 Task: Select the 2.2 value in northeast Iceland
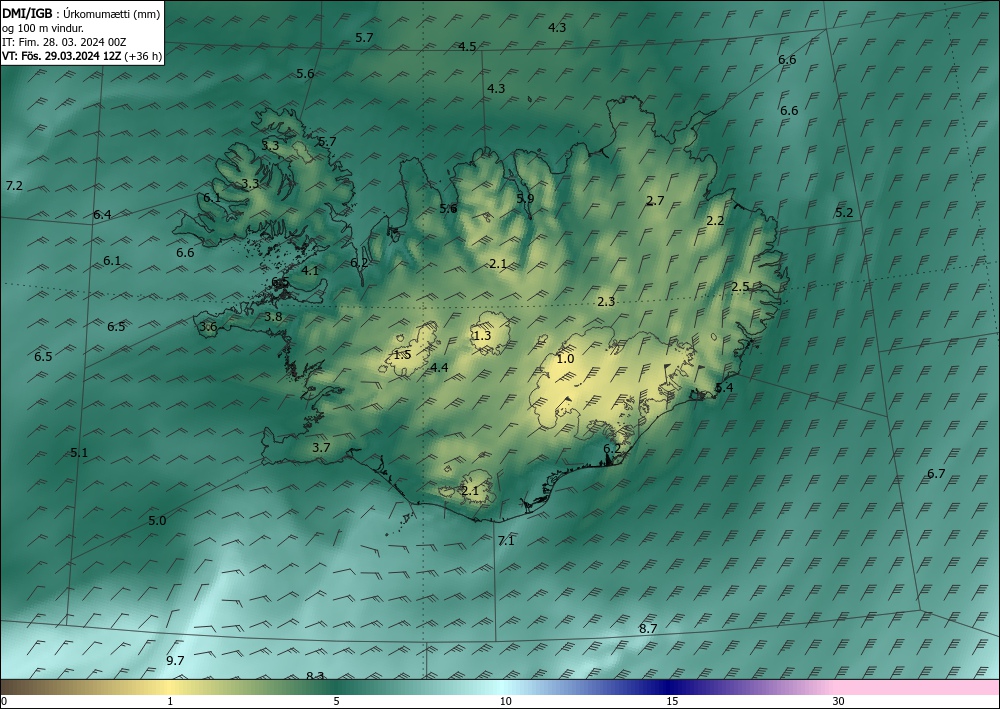pos(716,220)
